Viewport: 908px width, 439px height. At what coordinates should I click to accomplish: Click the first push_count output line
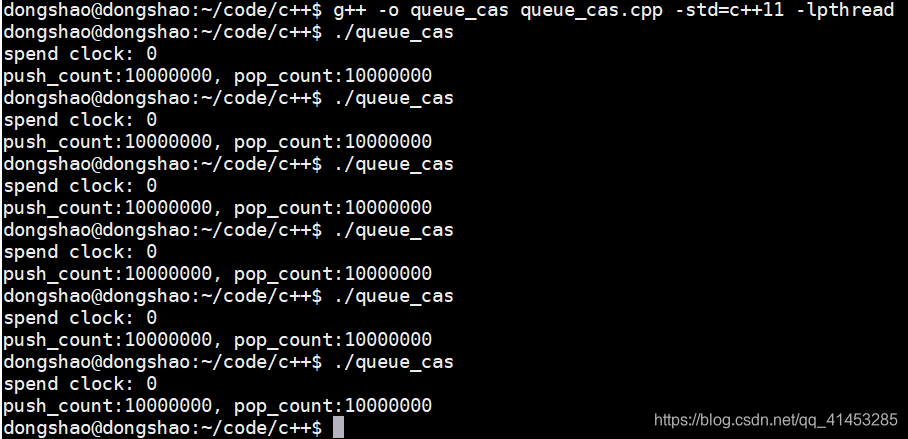click(217, 76)
